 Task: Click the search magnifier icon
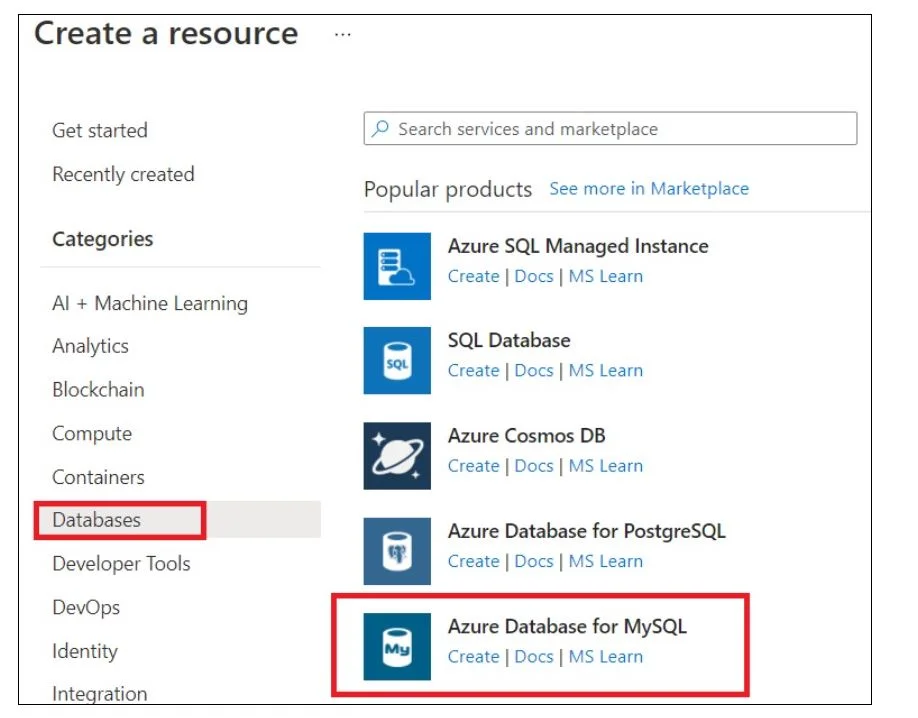pos(381,129)
